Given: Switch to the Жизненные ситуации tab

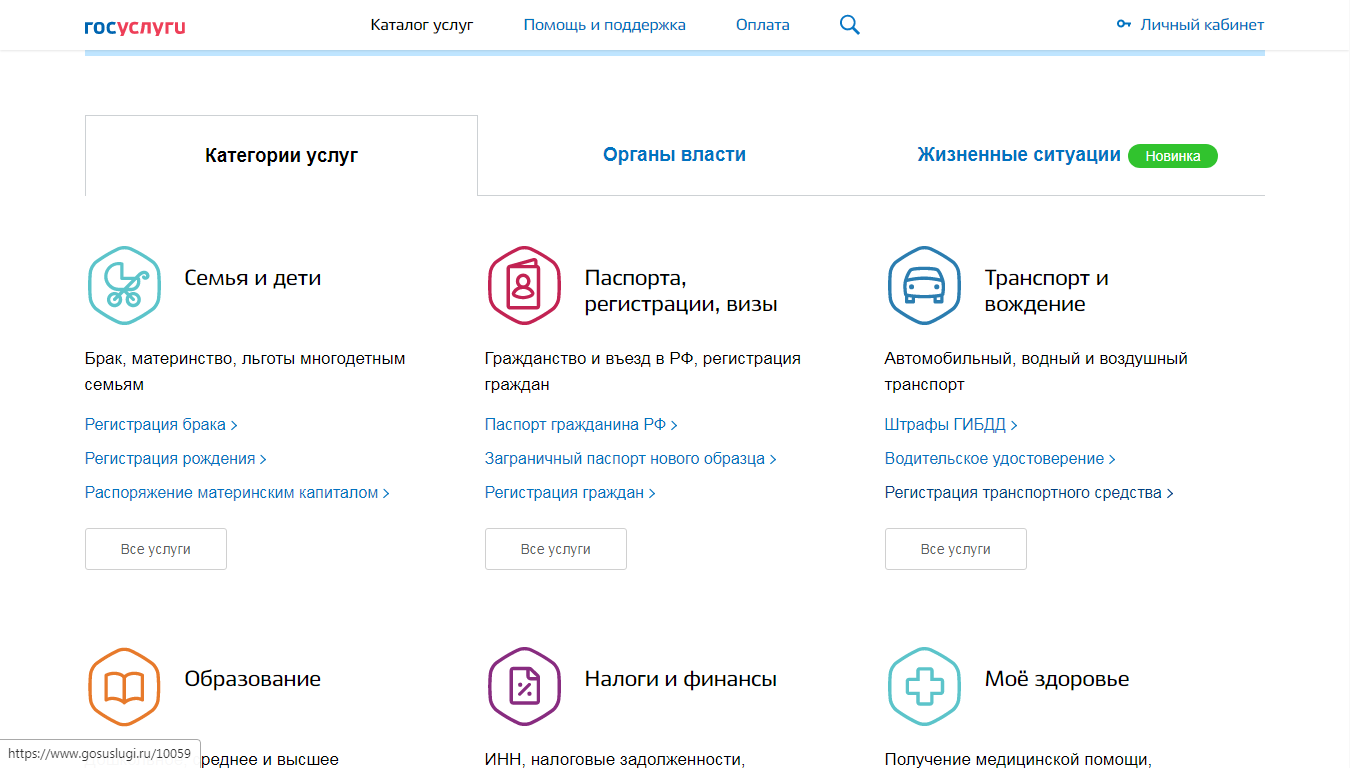Looking at the screenshot, I should pyautogui.click(x=1019, y=155).
